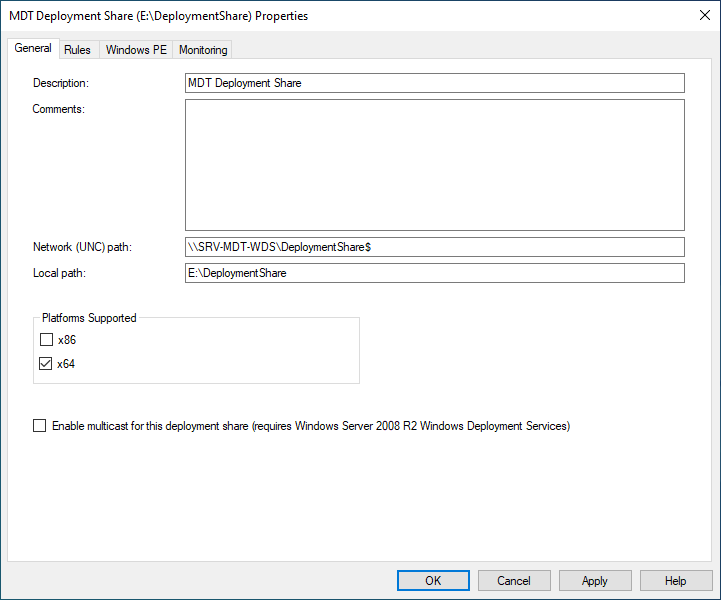Image resolution: width=721 pixels, height=600 pixels.
Task: Click the Comments label
Action: point(58,109)
